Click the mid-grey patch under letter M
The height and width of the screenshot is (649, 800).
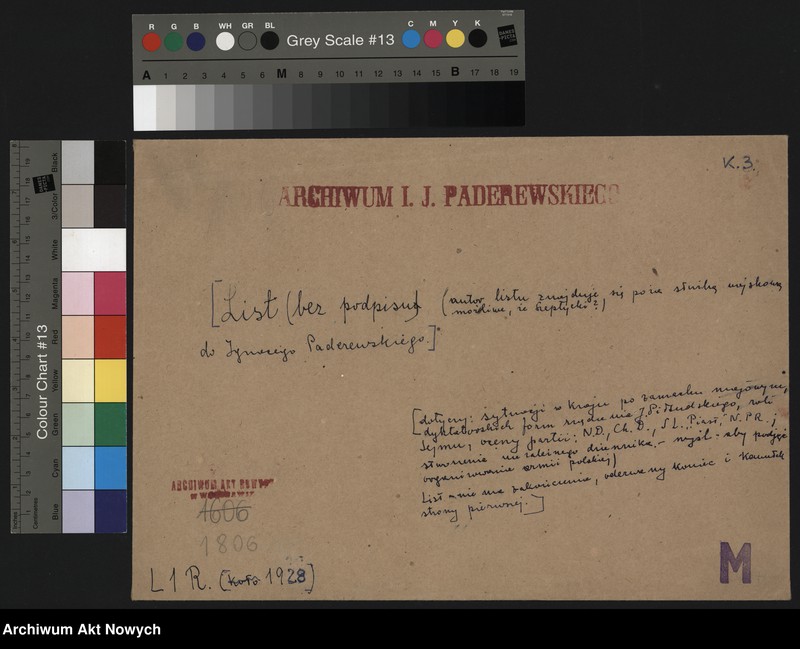[282, 107]
